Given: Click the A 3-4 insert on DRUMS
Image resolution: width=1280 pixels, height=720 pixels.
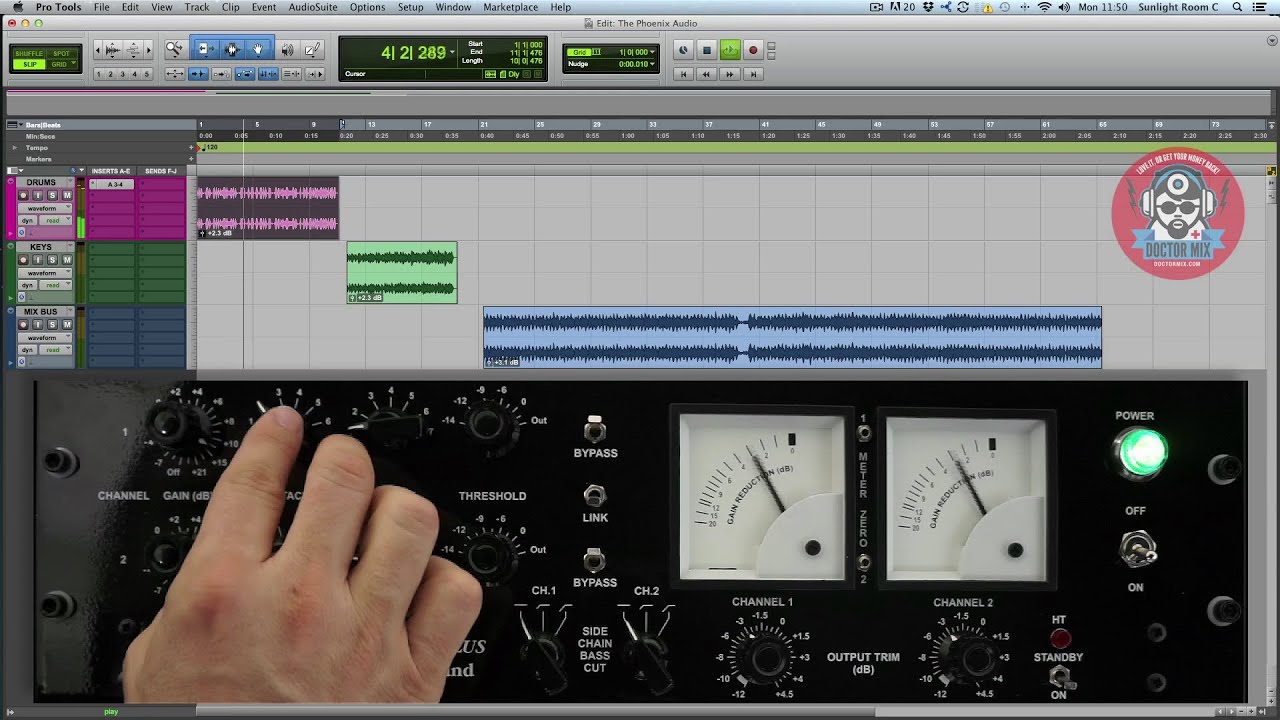Looking at the screenshot, I should click(x=112, y=185).
